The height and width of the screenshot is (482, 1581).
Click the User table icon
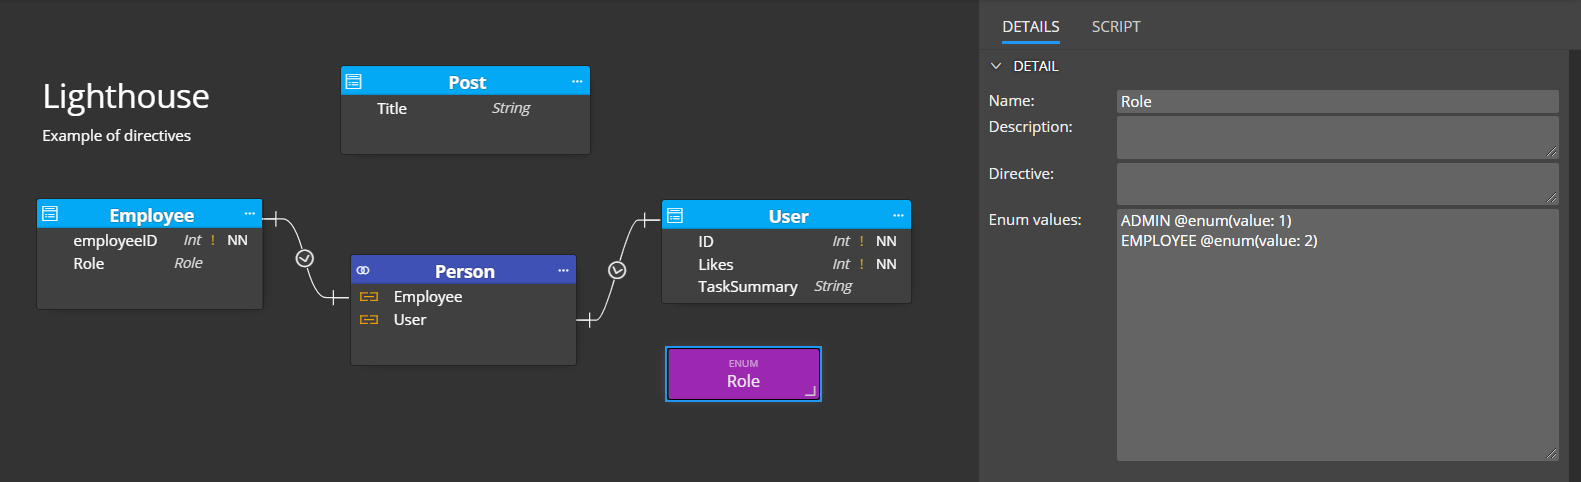675,215
